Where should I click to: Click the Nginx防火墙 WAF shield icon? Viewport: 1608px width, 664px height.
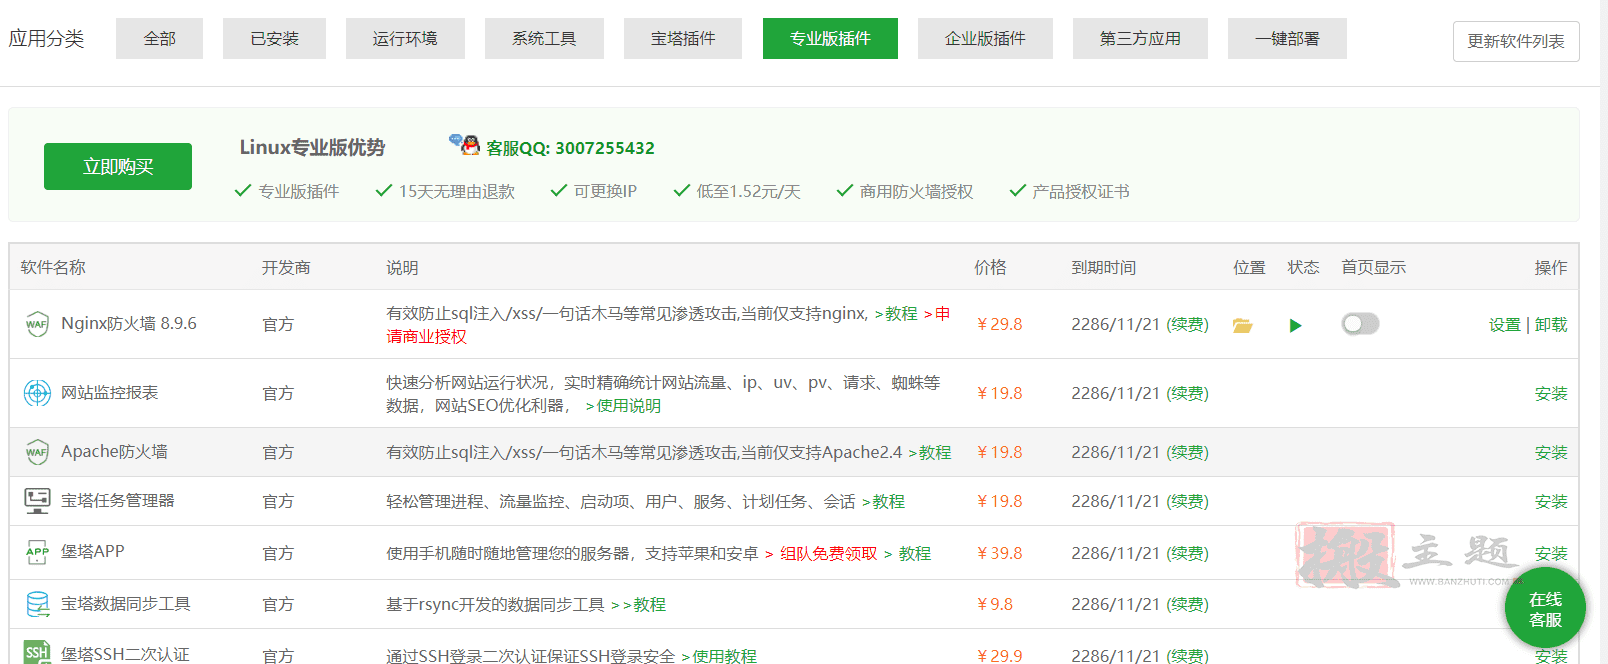coord(37,324)
